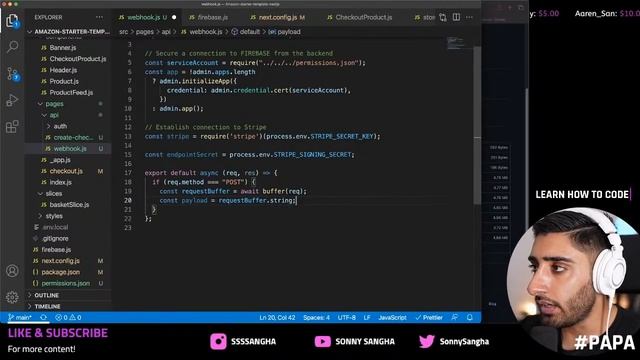Open firebase.js in the explorer tree
The height and width of the screenshot is (360, 640).
tap(56, 250)
